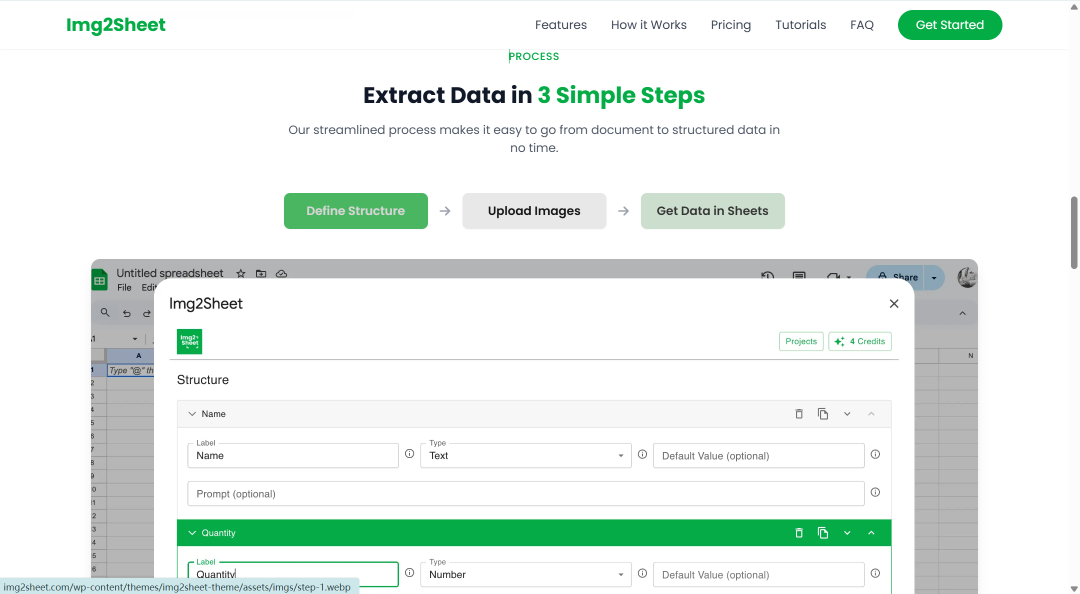Move the Quantity field down
The height and width of the screenshot is (594, 1080).
[x=847, y=533]
